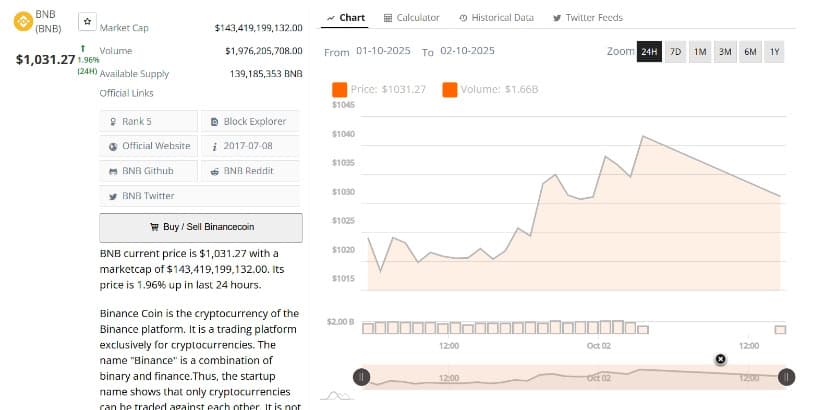The height and width of the screenshot is (410, 825).
Task: Open the BNB Twitter link
Action: [149, 196]
